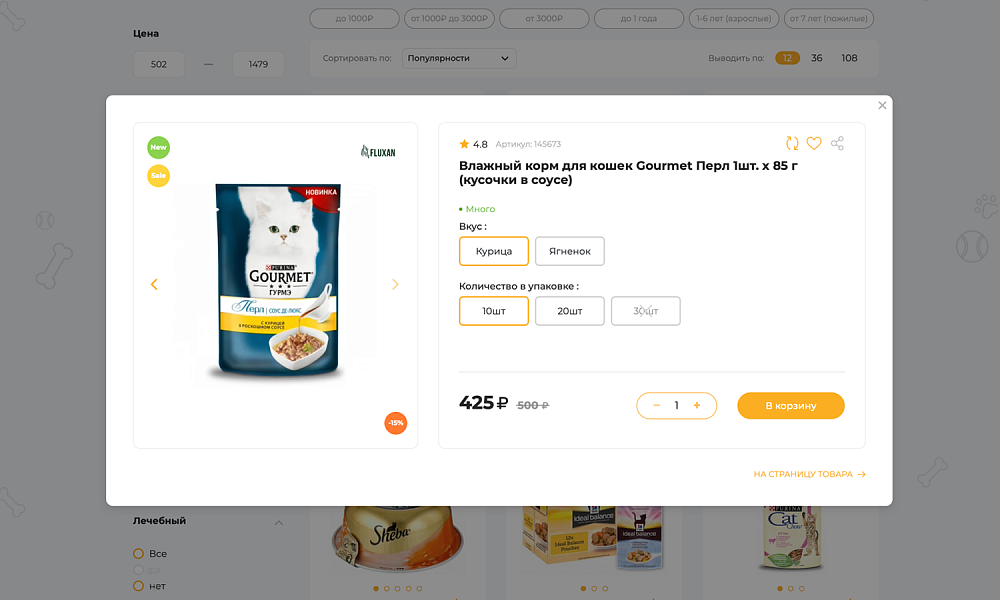The image size is (1000, 600).
Task: Click the yellow Sale badge
Action: pyautogui.click(x=158, y=175)
